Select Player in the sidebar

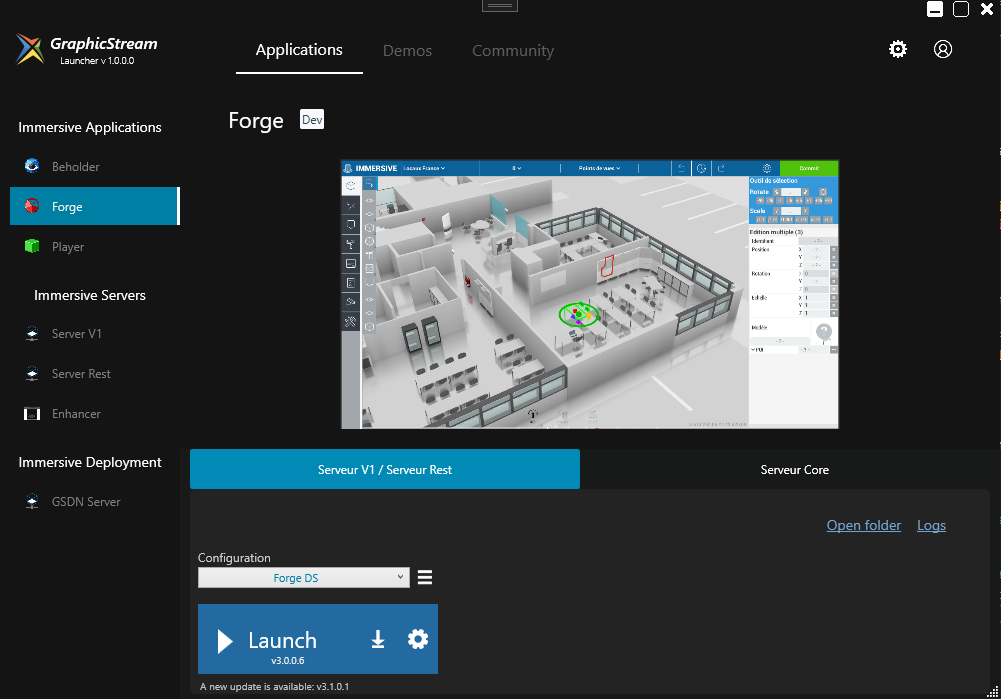[x=94, y=246]
